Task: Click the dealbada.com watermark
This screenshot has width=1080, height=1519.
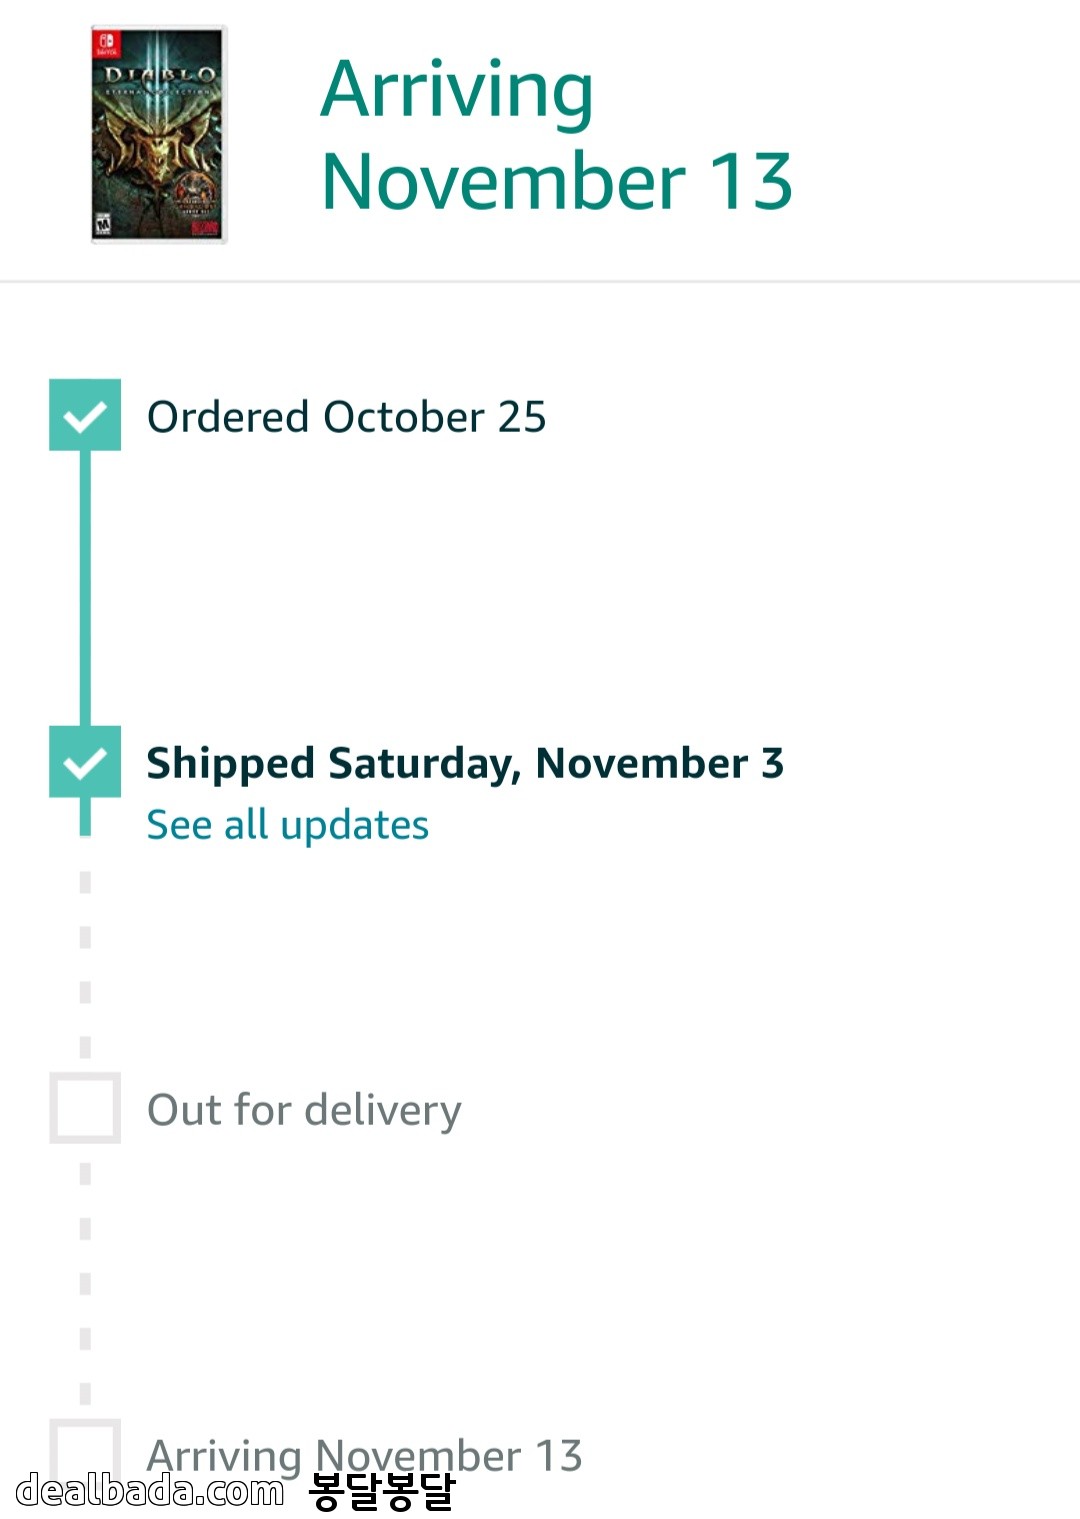Action: [150, 1490]
